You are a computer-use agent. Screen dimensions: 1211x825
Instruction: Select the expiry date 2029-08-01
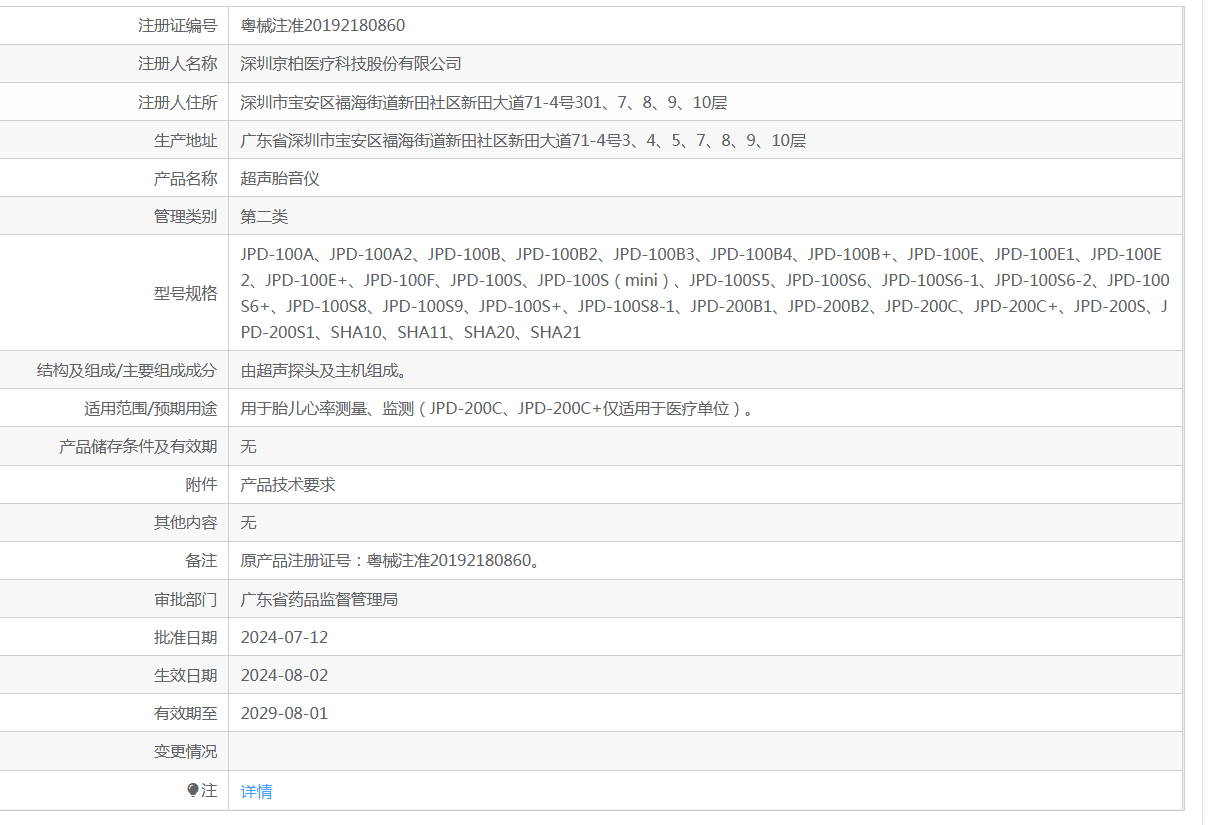tap(284, 713)
